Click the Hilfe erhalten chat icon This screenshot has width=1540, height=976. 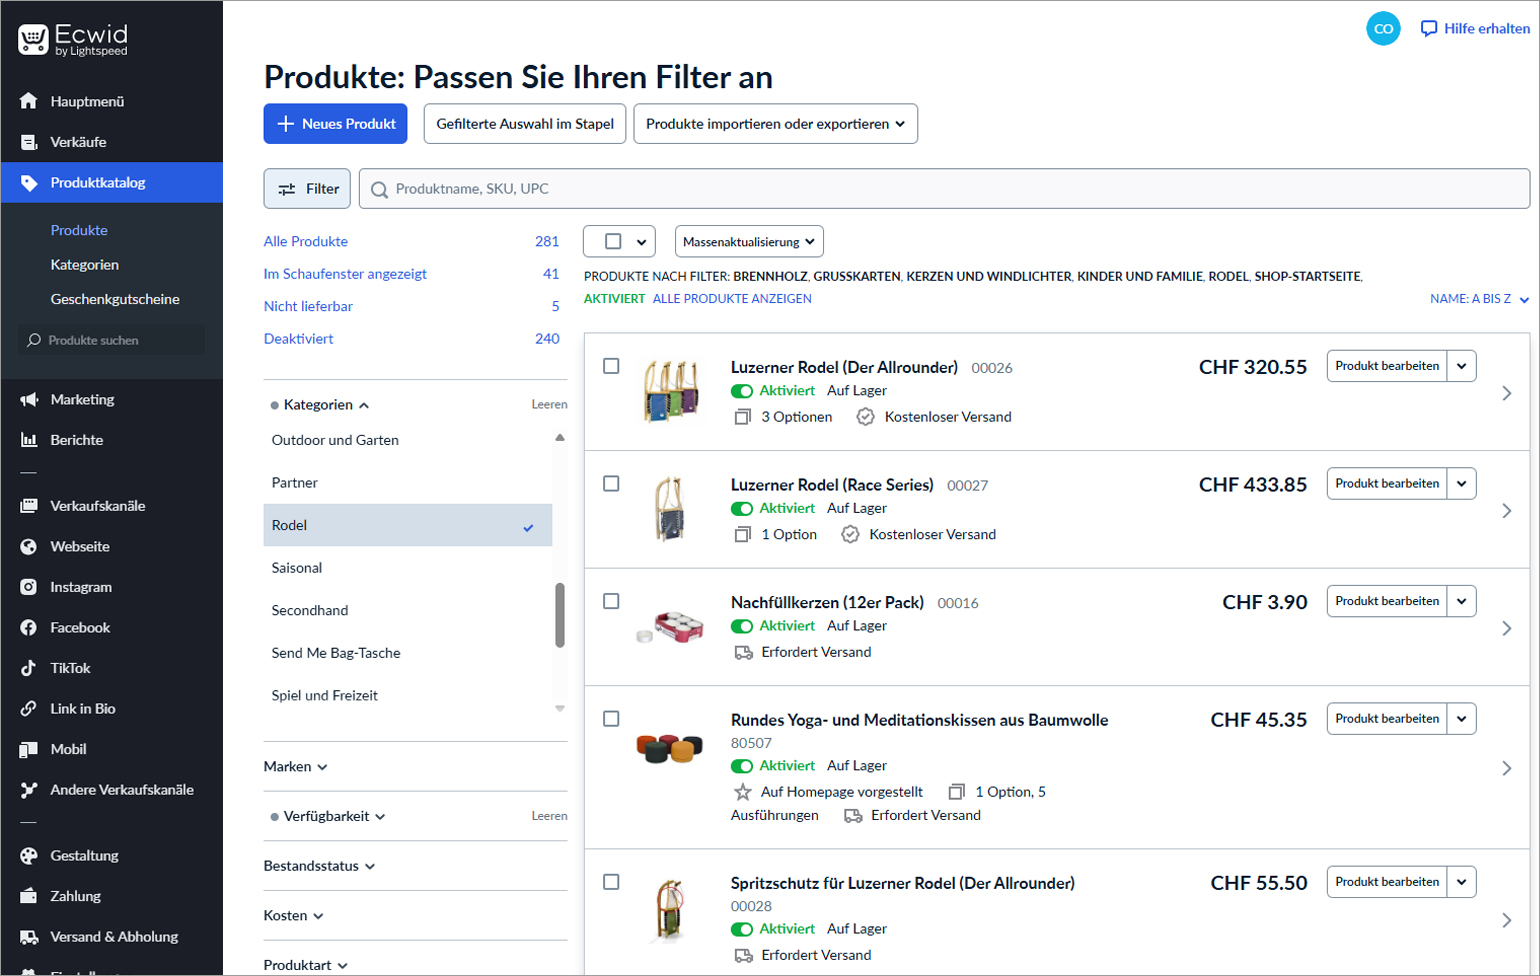pos(1429,29)
